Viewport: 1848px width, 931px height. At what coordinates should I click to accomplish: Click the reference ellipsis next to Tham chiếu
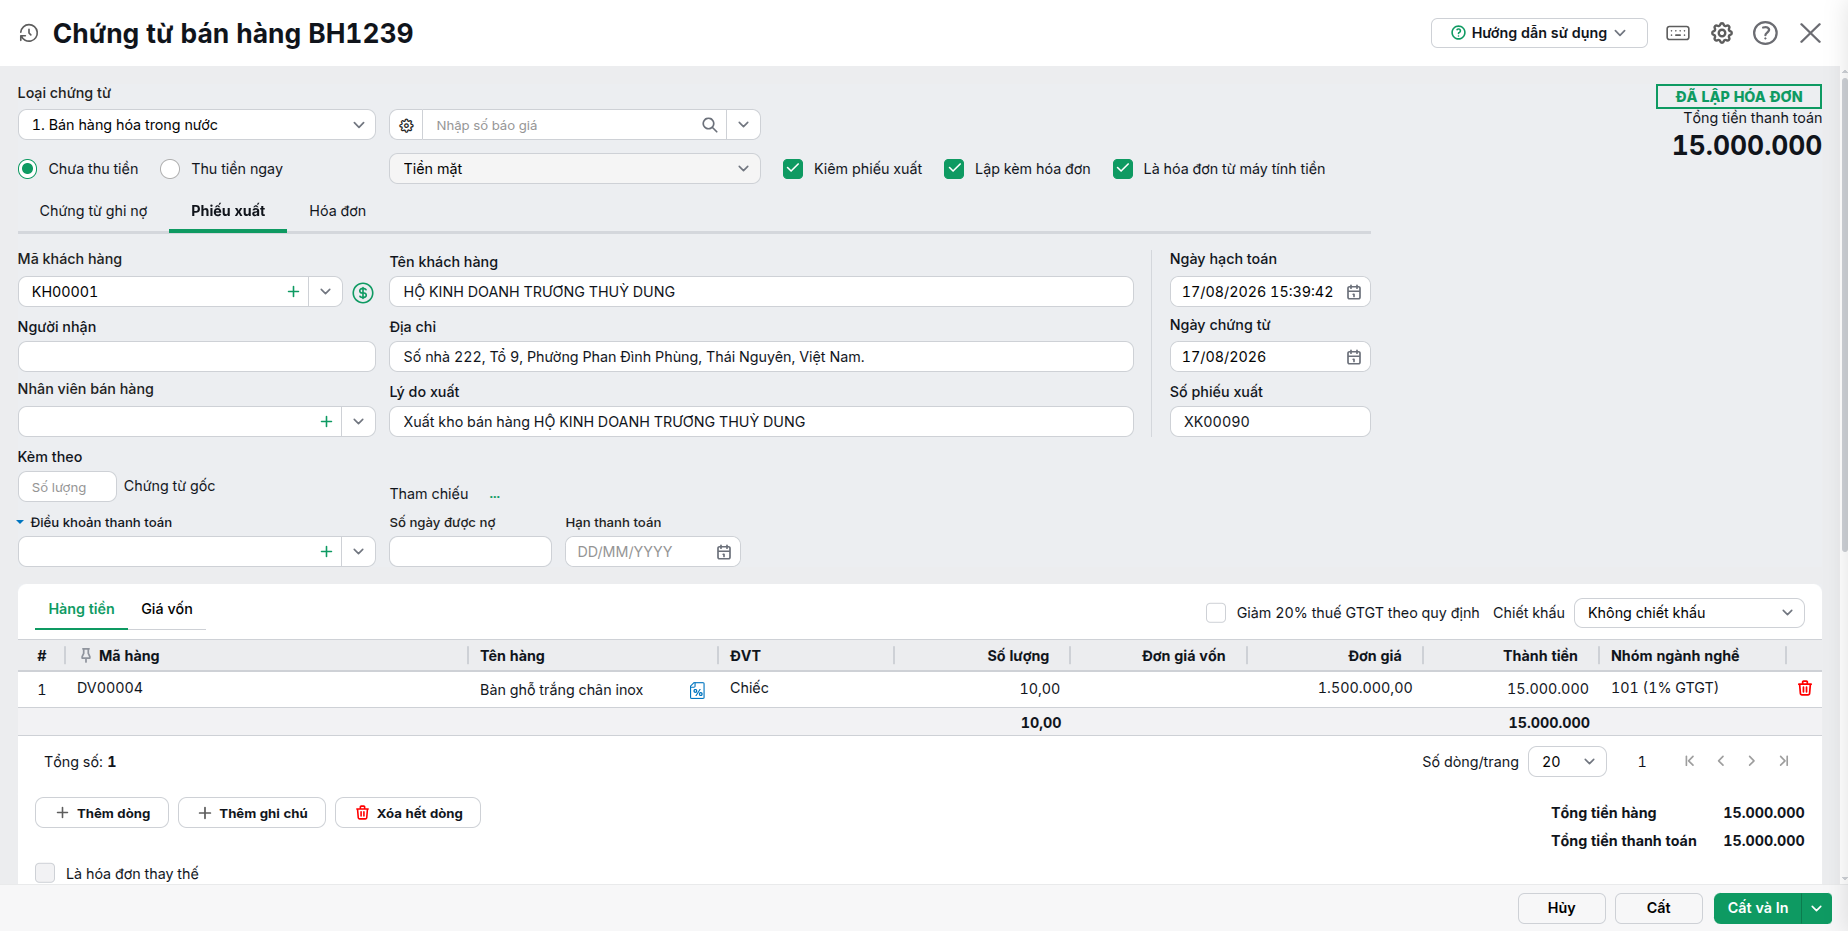point(495,495)
